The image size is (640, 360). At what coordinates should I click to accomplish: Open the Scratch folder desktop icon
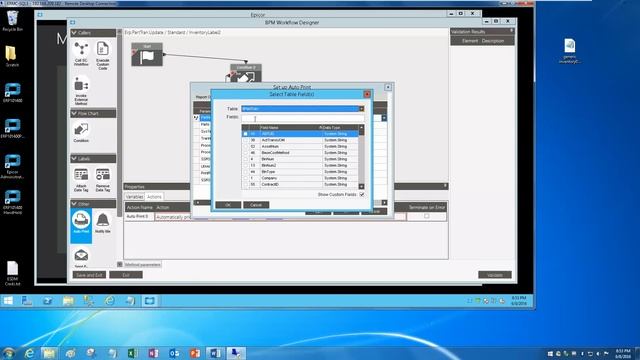pos(12,56)
